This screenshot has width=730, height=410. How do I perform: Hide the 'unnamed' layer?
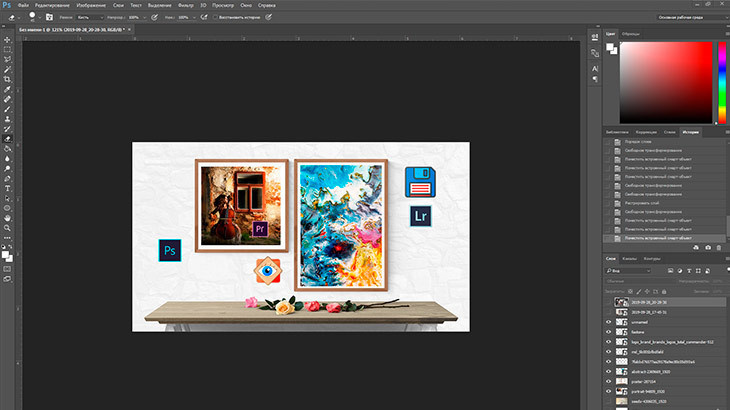609,322
